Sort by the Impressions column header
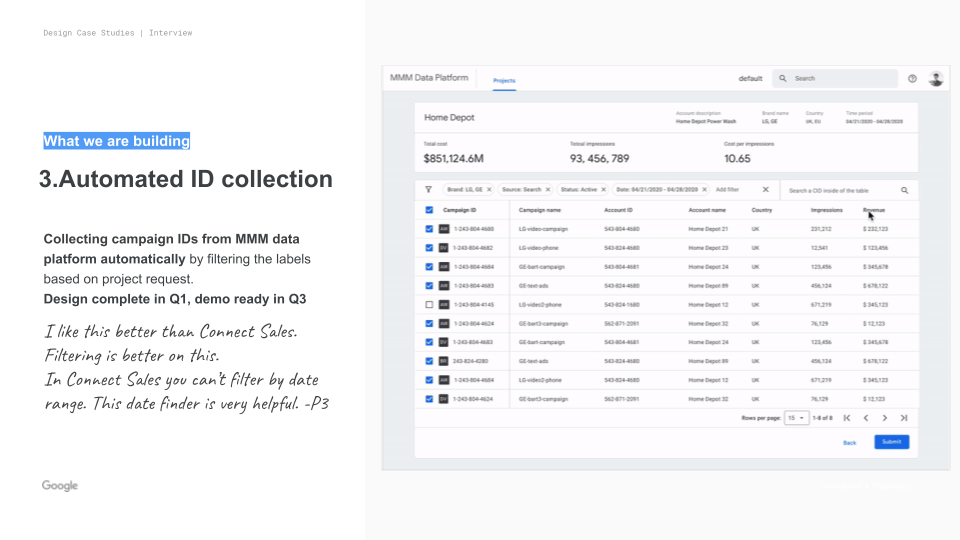 [x=827, y=210]
